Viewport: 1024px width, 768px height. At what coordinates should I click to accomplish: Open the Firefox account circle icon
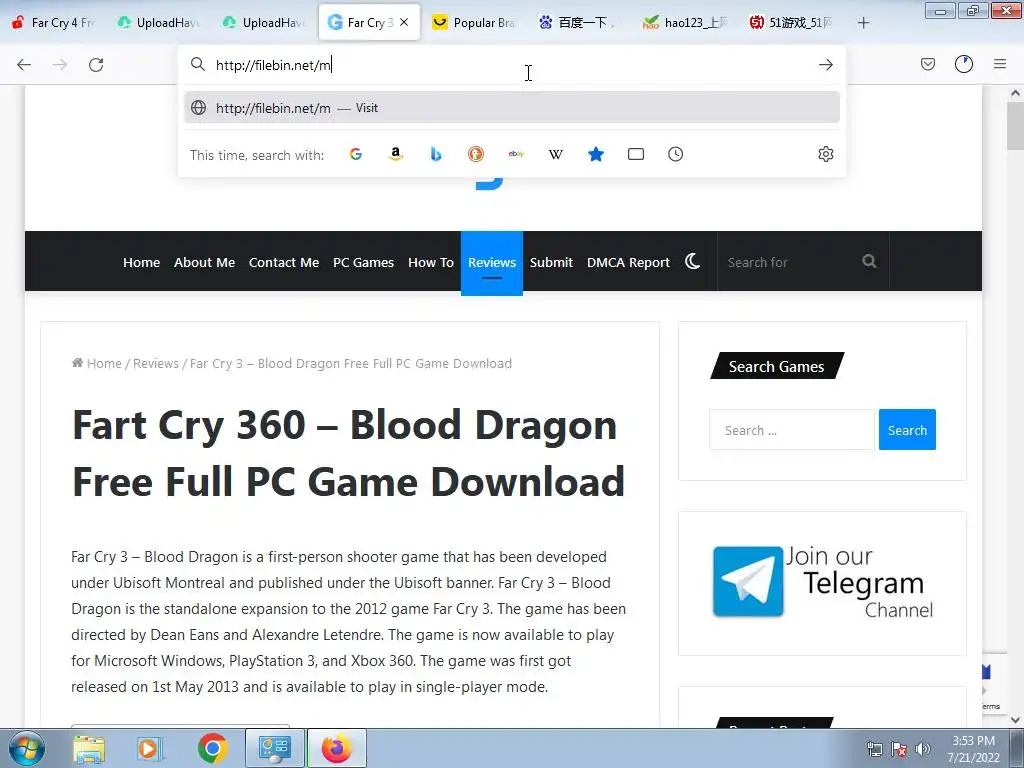click(964, 64)
